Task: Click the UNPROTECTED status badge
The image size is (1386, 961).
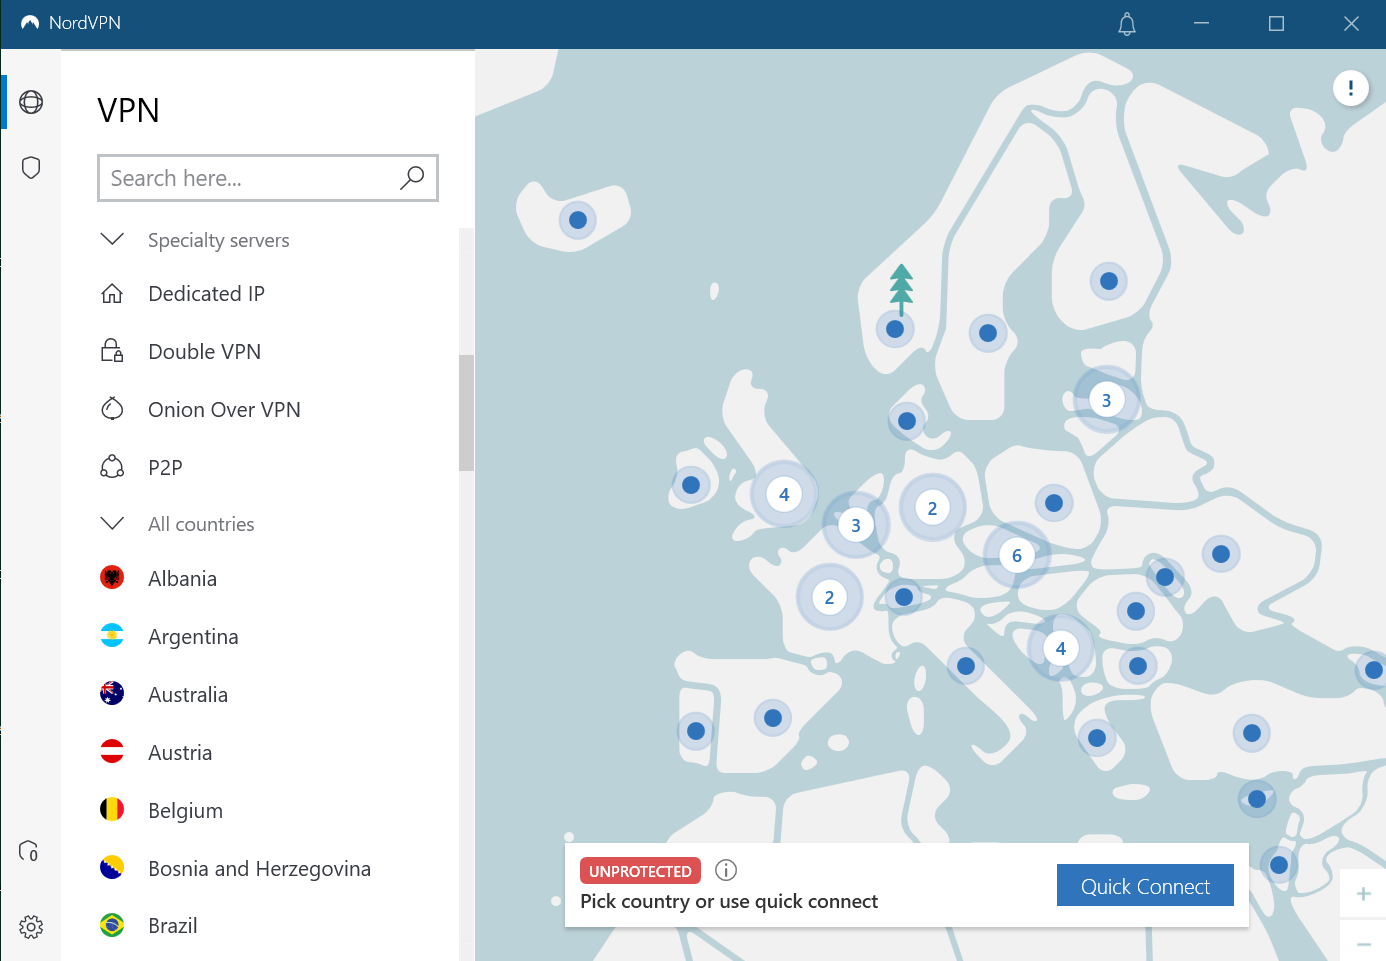Action: (x=640, y=871)
